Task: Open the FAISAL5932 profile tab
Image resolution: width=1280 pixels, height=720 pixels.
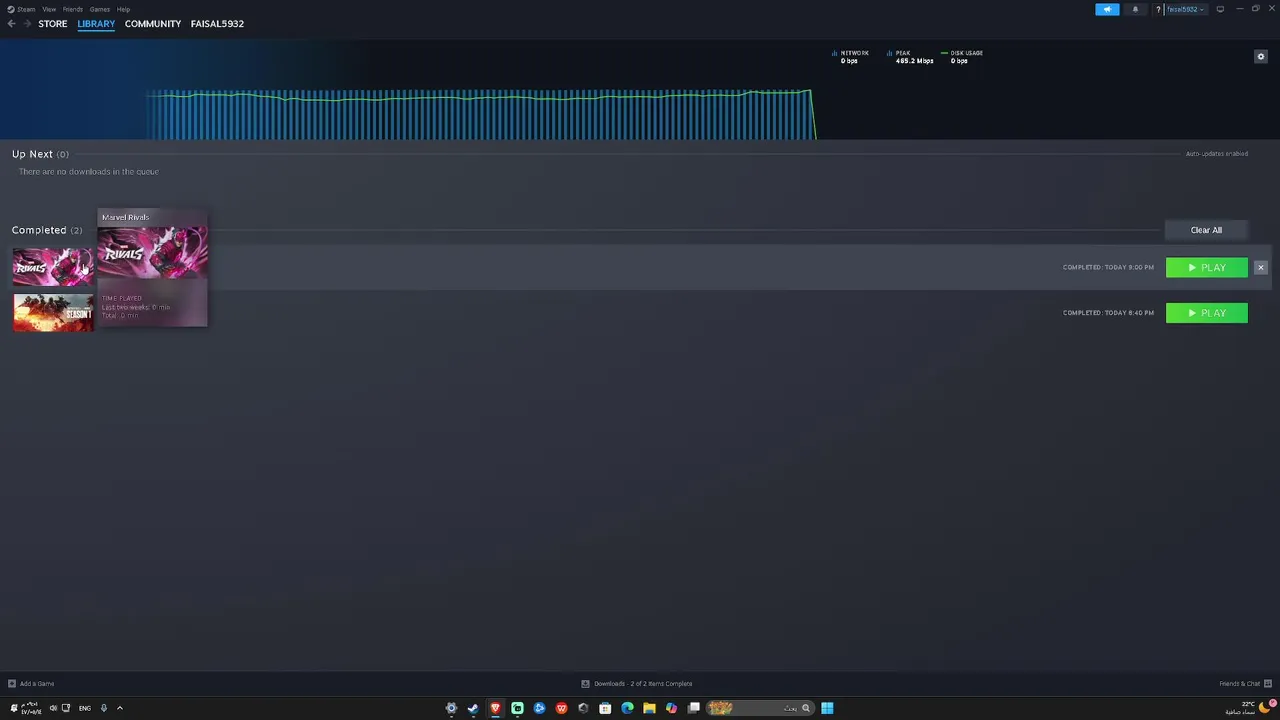Action: pyautogui.click(x=217, y=24)
